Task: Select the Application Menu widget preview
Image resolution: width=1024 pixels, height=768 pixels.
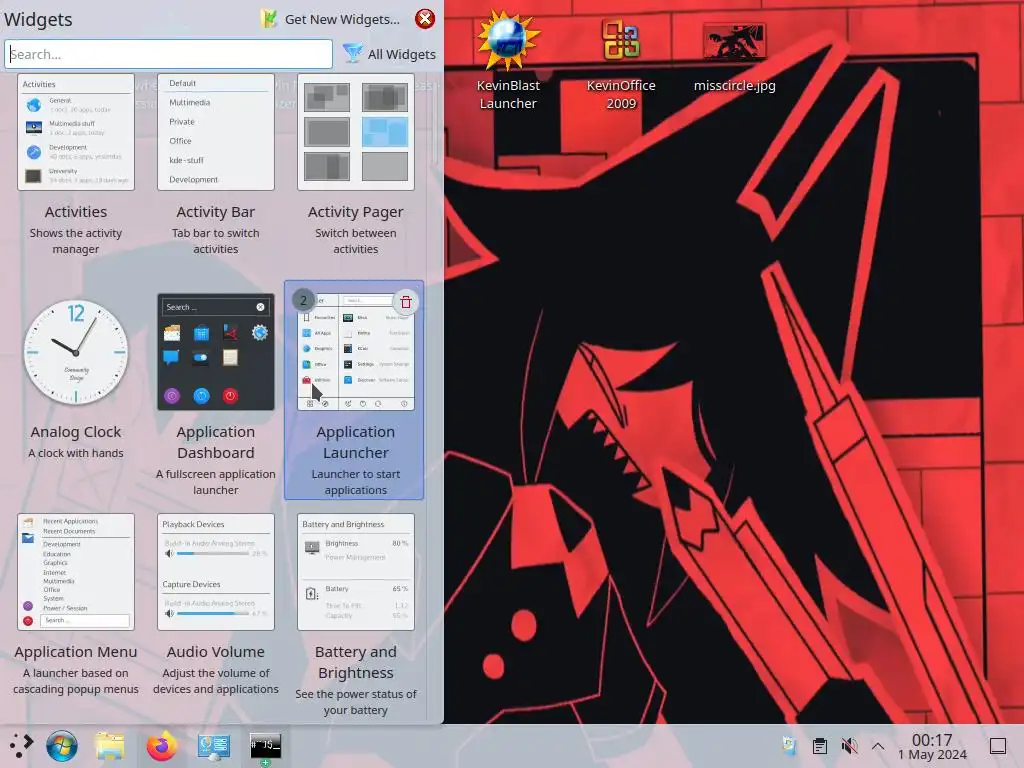Action: [76, 572]
